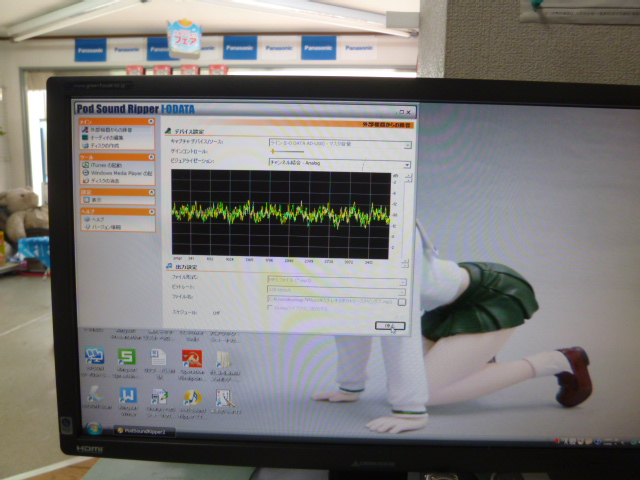Toggle the iTunes library registration checkbox

pos(269,307)
